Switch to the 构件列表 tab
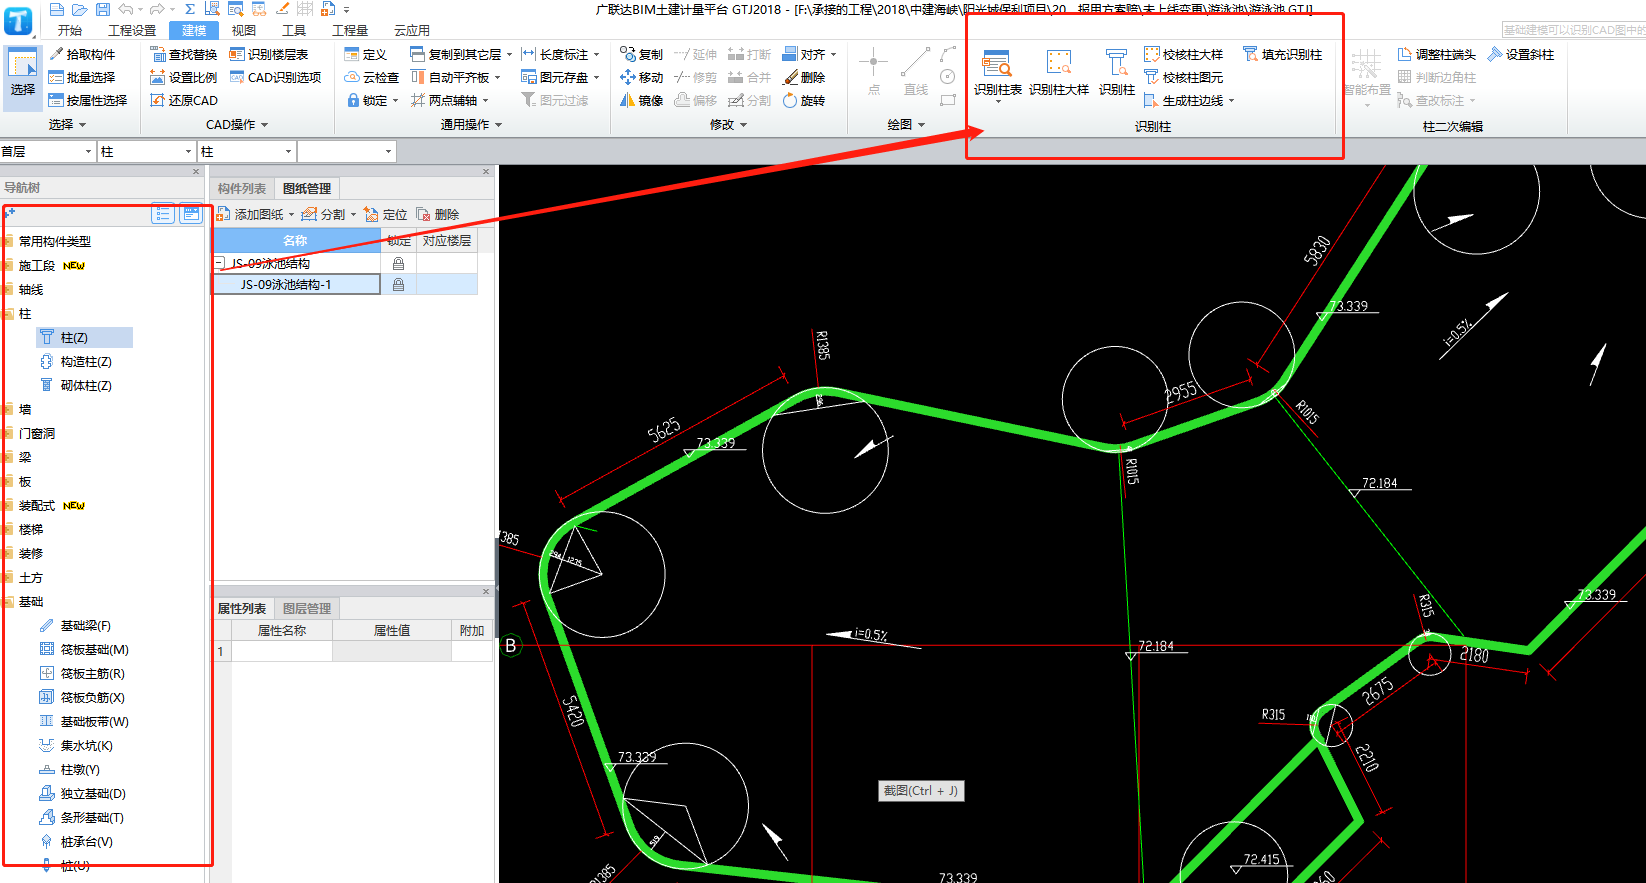1646x883 pixels. (242, 188)
